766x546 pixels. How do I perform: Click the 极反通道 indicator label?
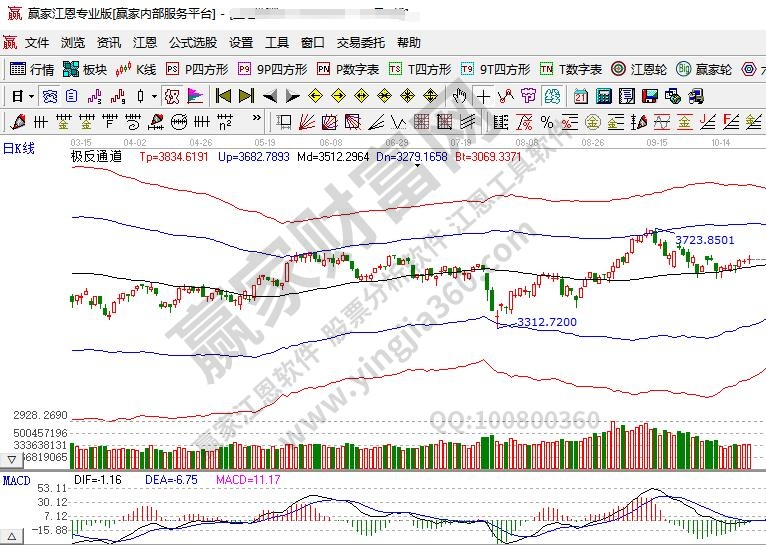tap(96, 157)
